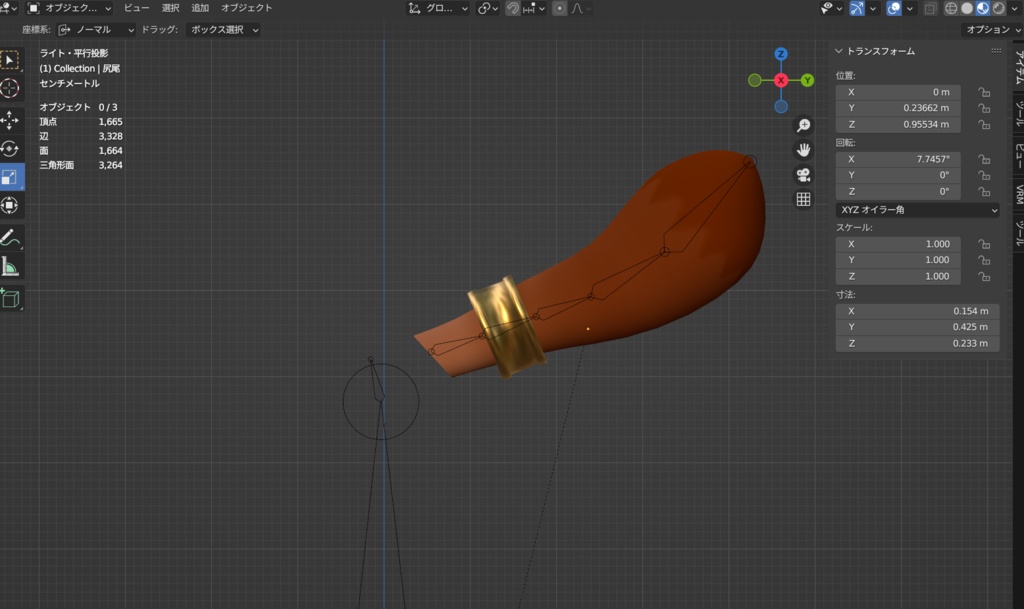This screenshot has height=609, width=1024.
Task: Open the pivot point dropdown
Action: 488,8
